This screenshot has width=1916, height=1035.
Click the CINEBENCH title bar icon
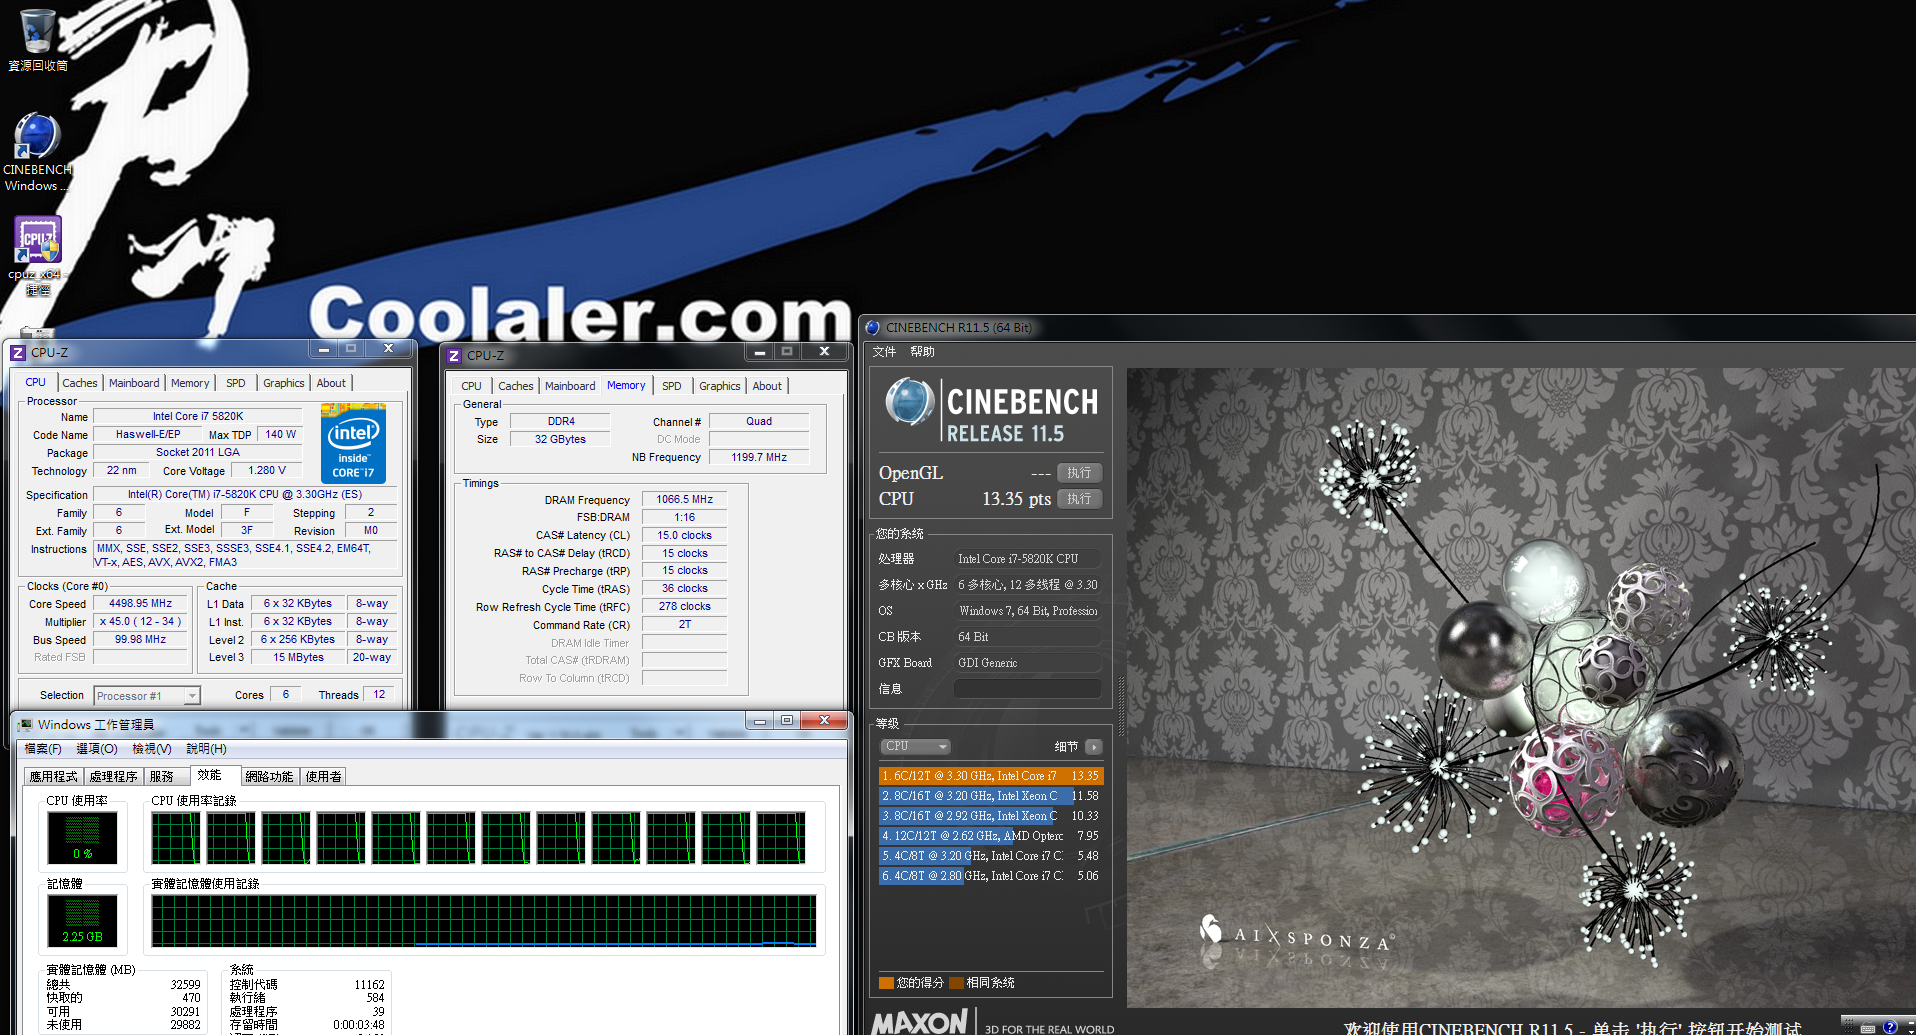(872, 328)
